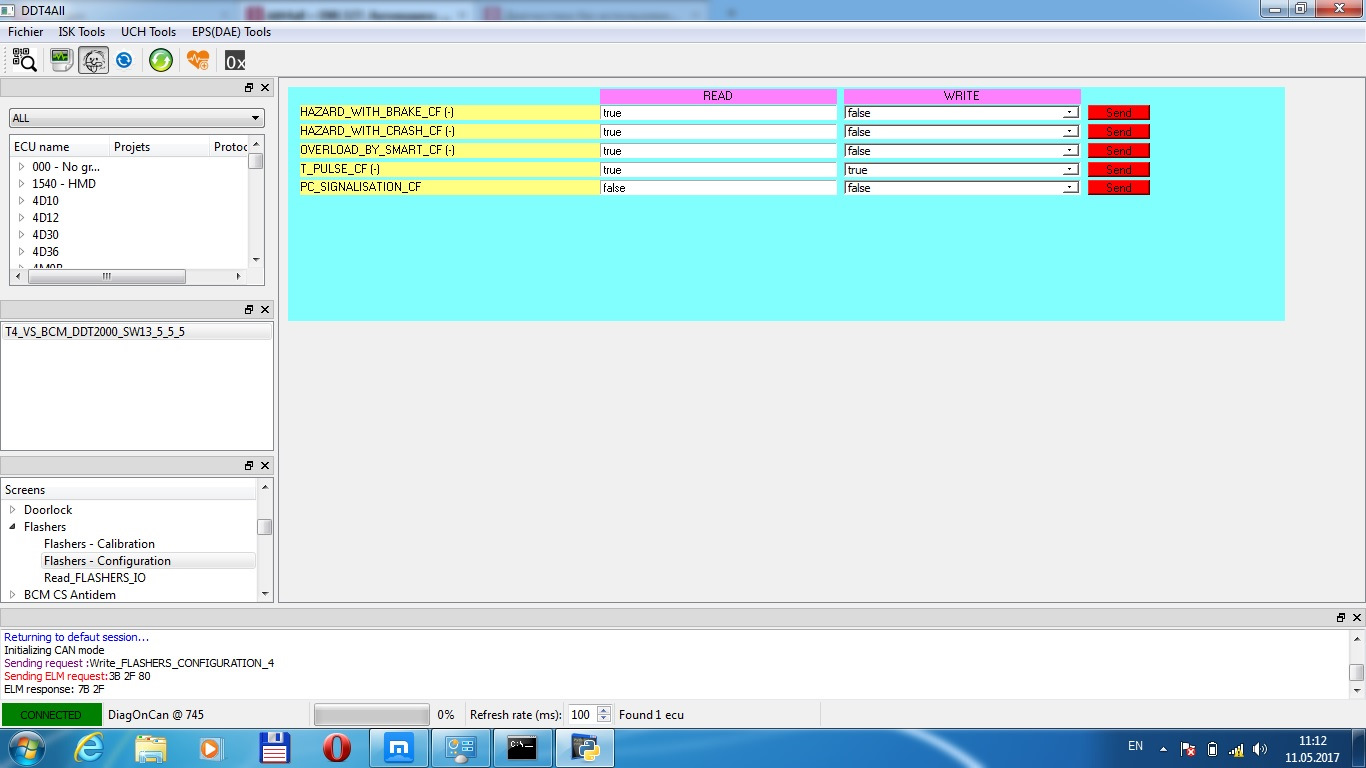This screenshot has width=1366, height=768.
Task: Click the refresh rate value field
Action: tap(581, 715)
